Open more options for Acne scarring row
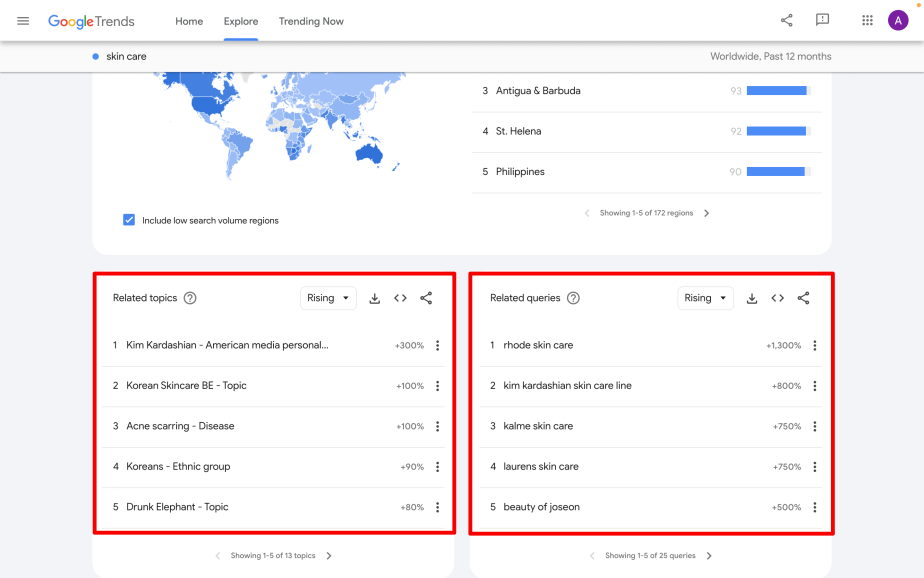924x578 pixels. click(437, 426)
